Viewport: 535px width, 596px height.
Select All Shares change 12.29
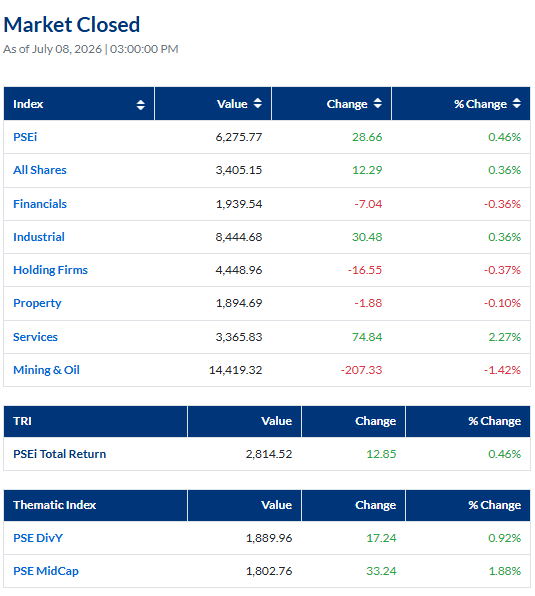(x=367, y=170)
